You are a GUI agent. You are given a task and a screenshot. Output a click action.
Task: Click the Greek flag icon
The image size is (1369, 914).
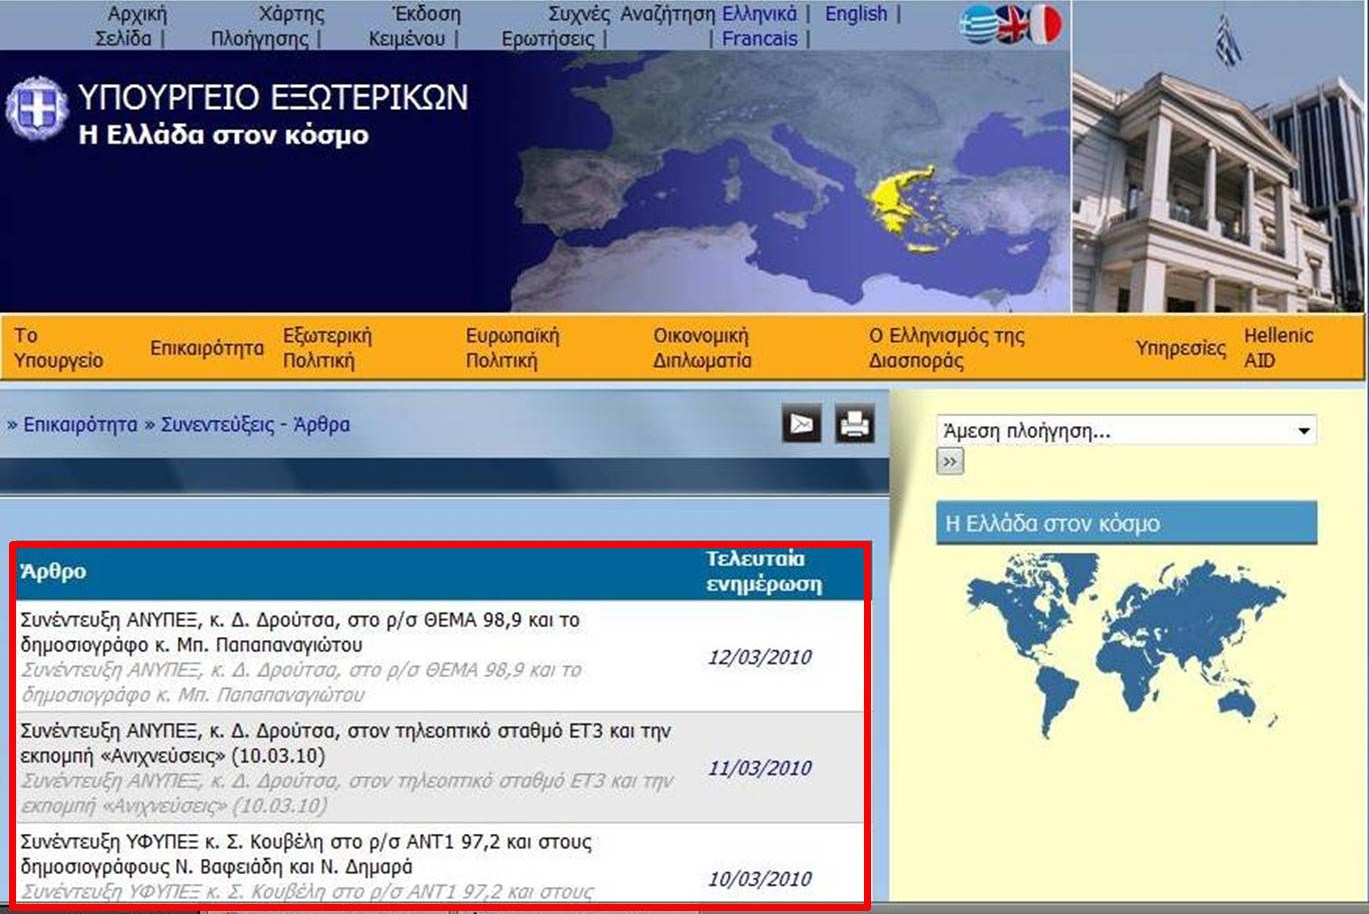[978, 24]
